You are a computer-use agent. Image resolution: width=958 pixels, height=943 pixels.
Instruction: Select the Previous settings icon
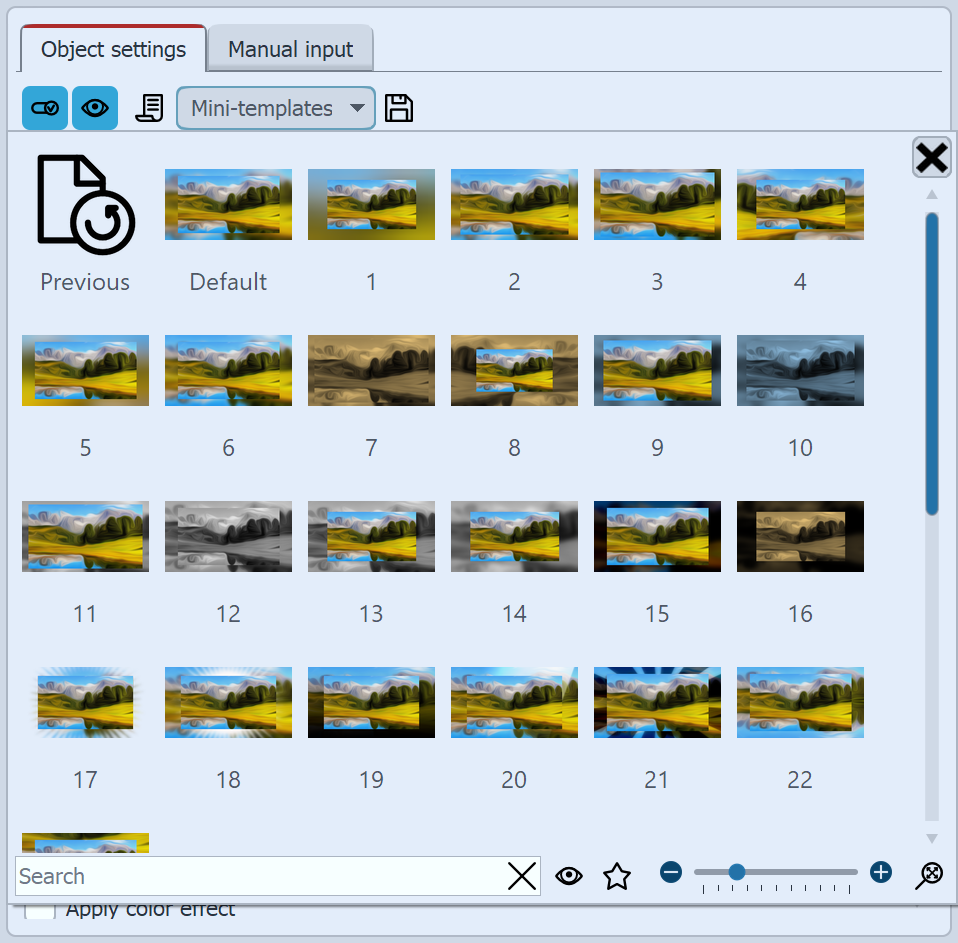pos(85,207)
